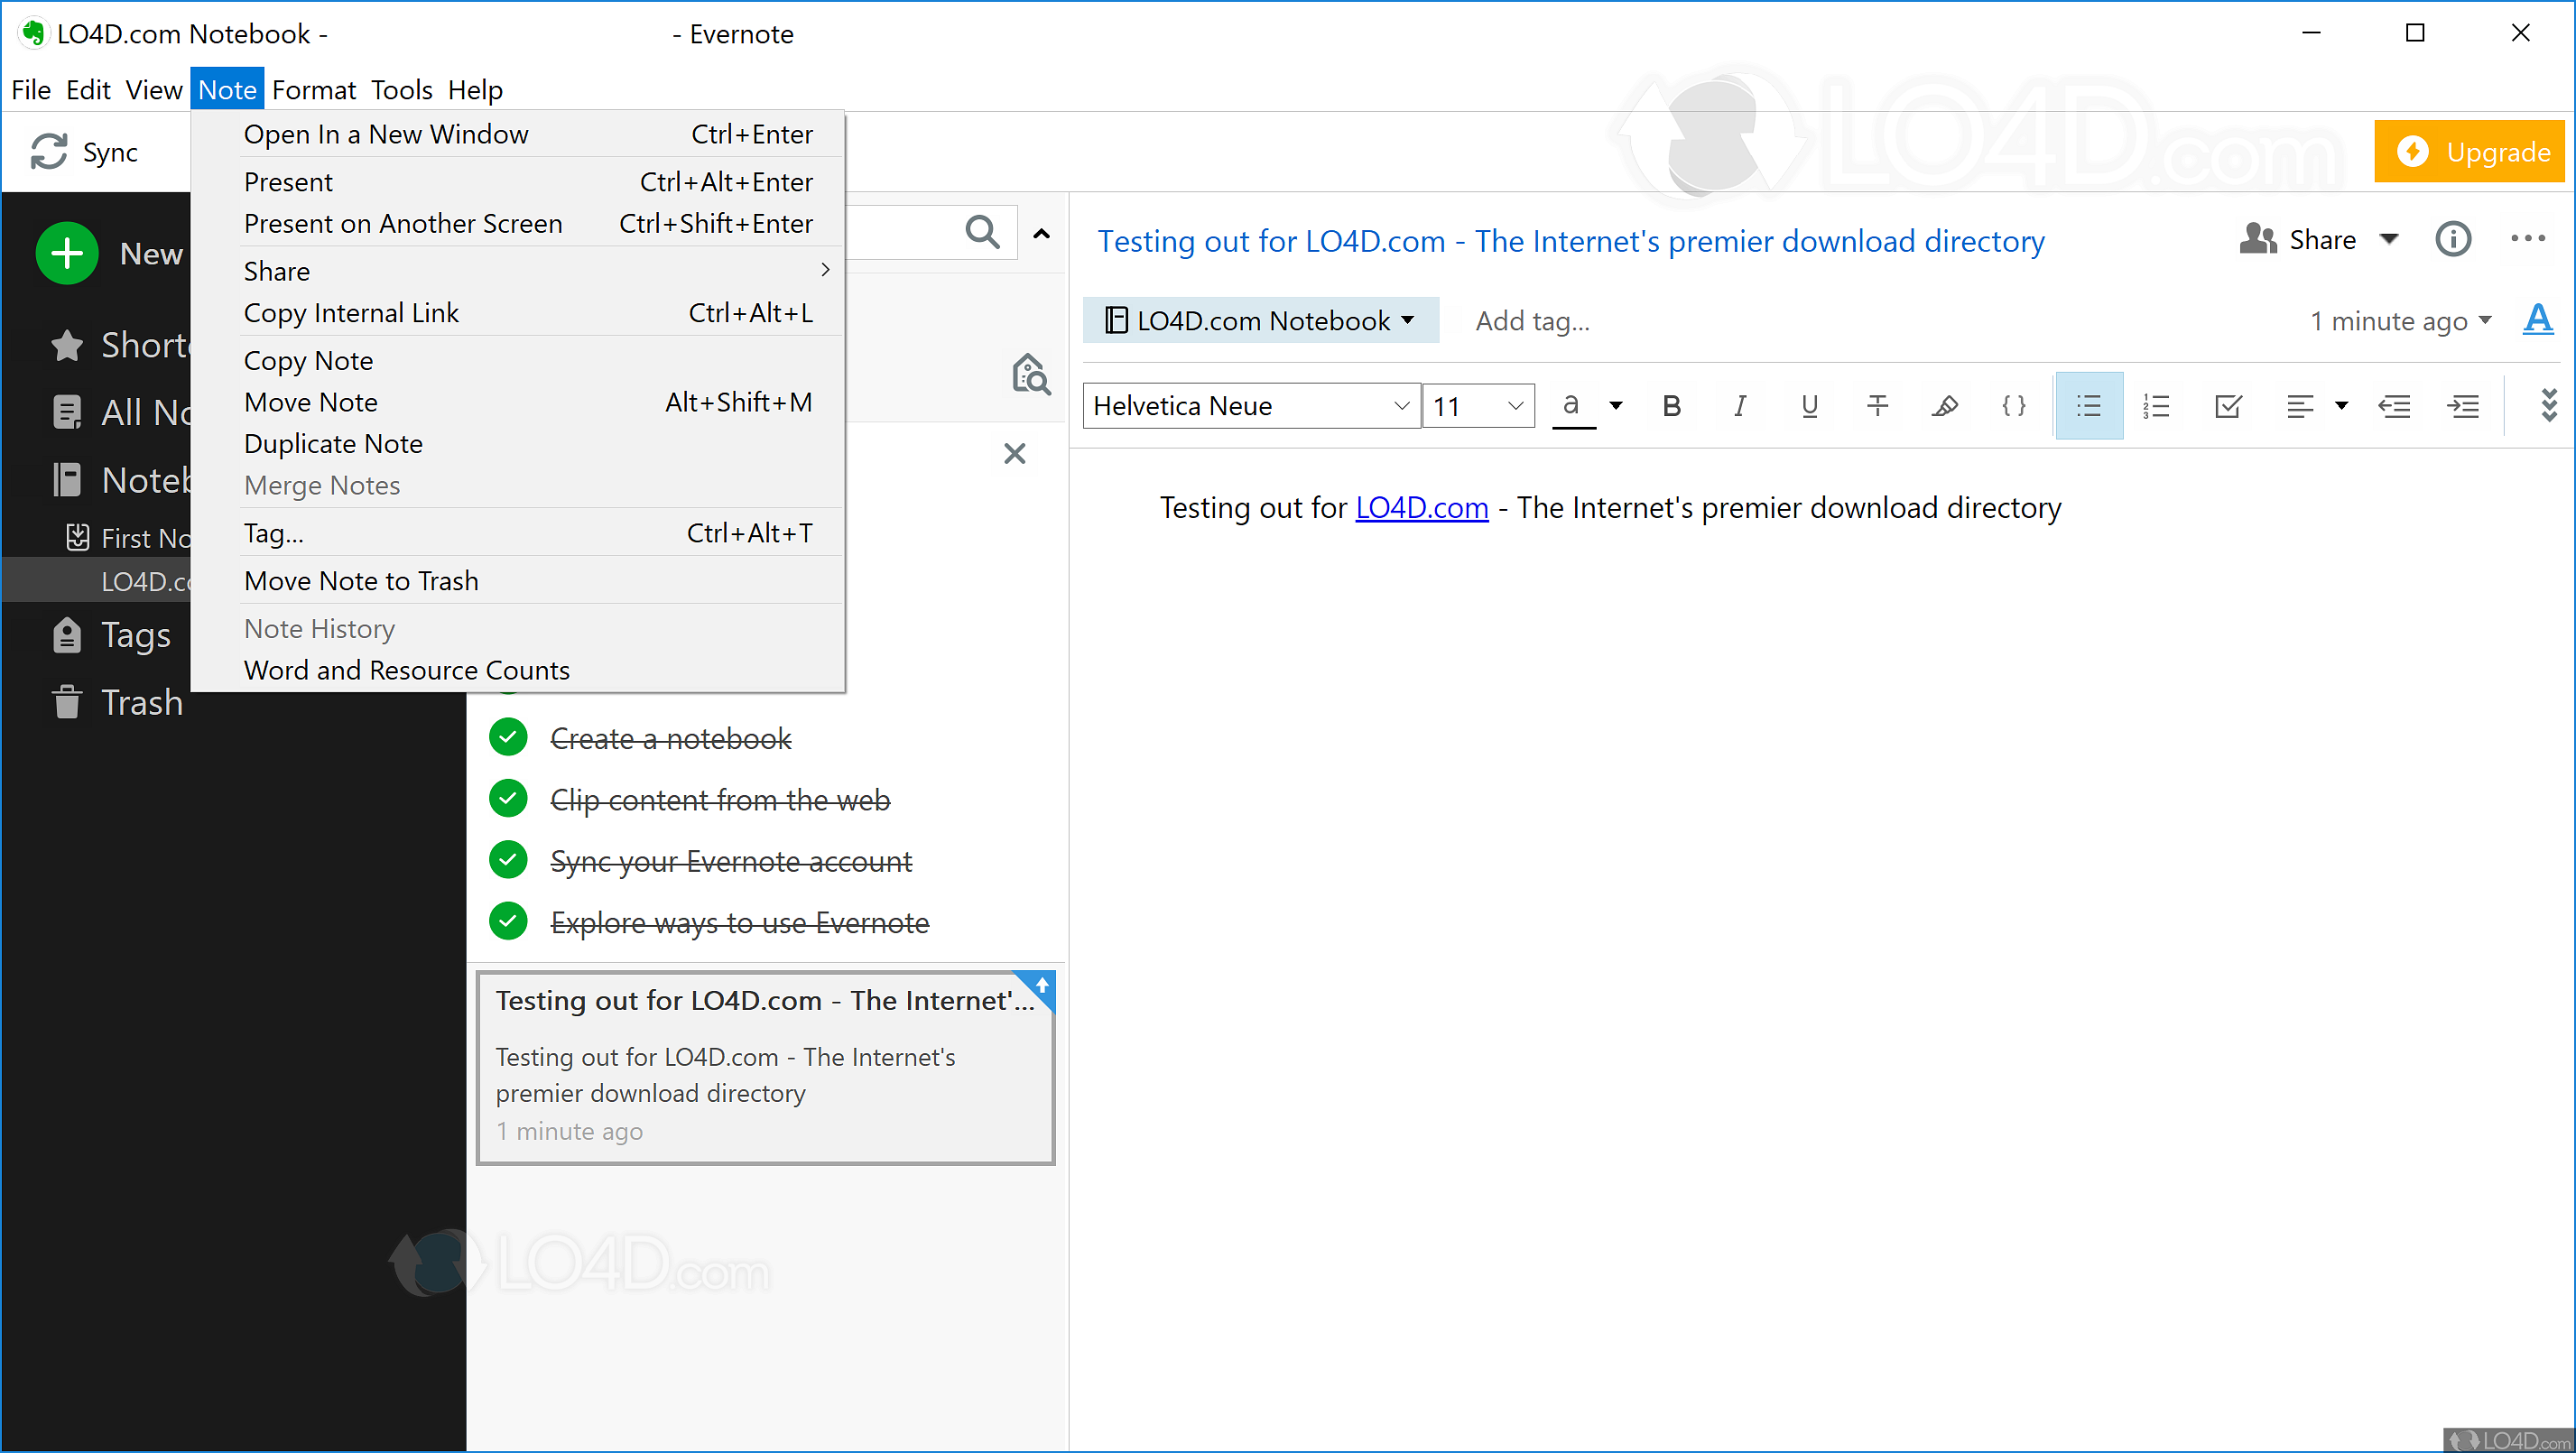Open the font color dropdown arrow

point(1615,406)
